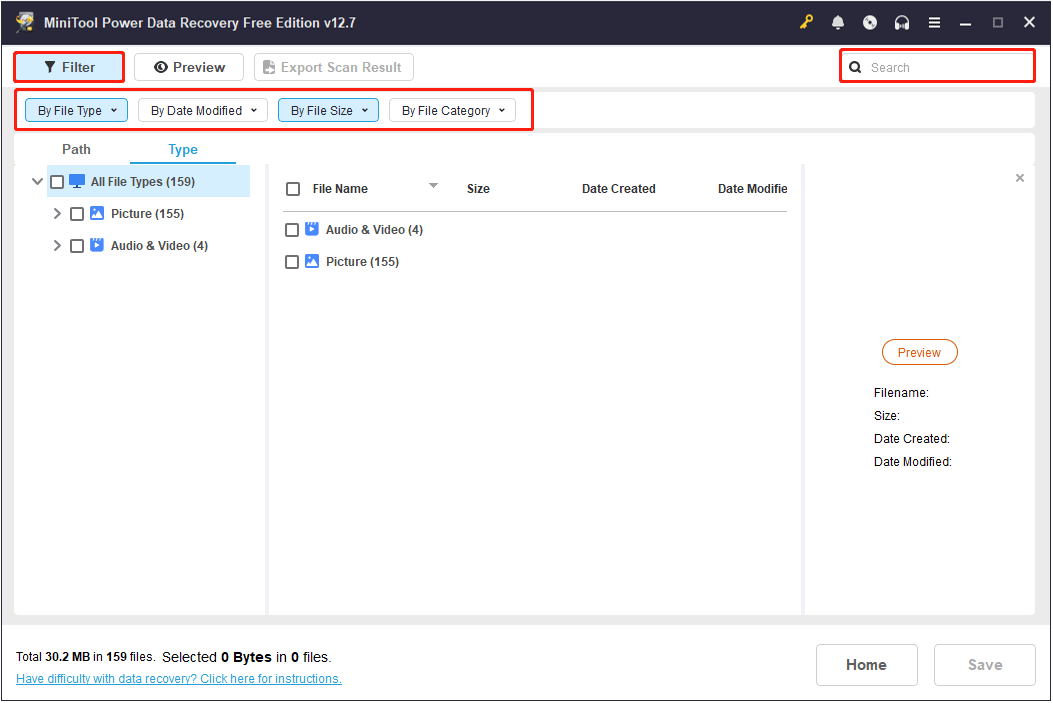Switch to the Path tab
Viewport: 1053px width, 703px height.
point(76,148)
